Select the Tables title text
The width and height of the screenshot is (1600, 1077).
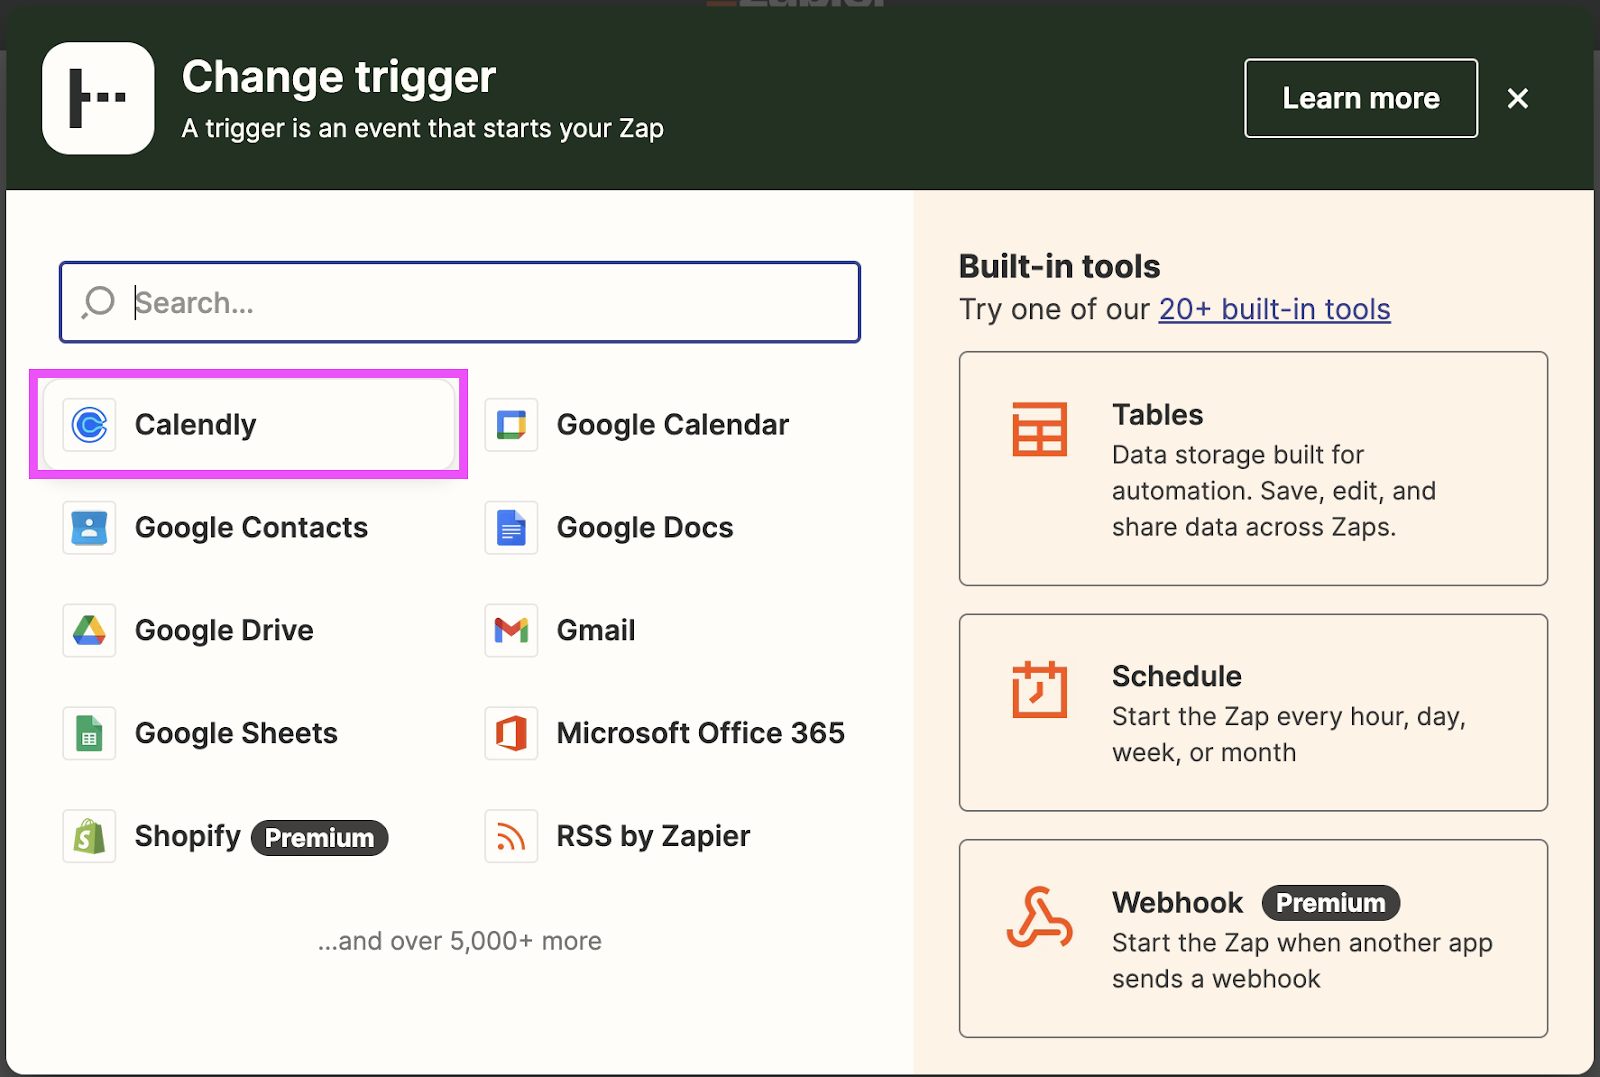1157,414
